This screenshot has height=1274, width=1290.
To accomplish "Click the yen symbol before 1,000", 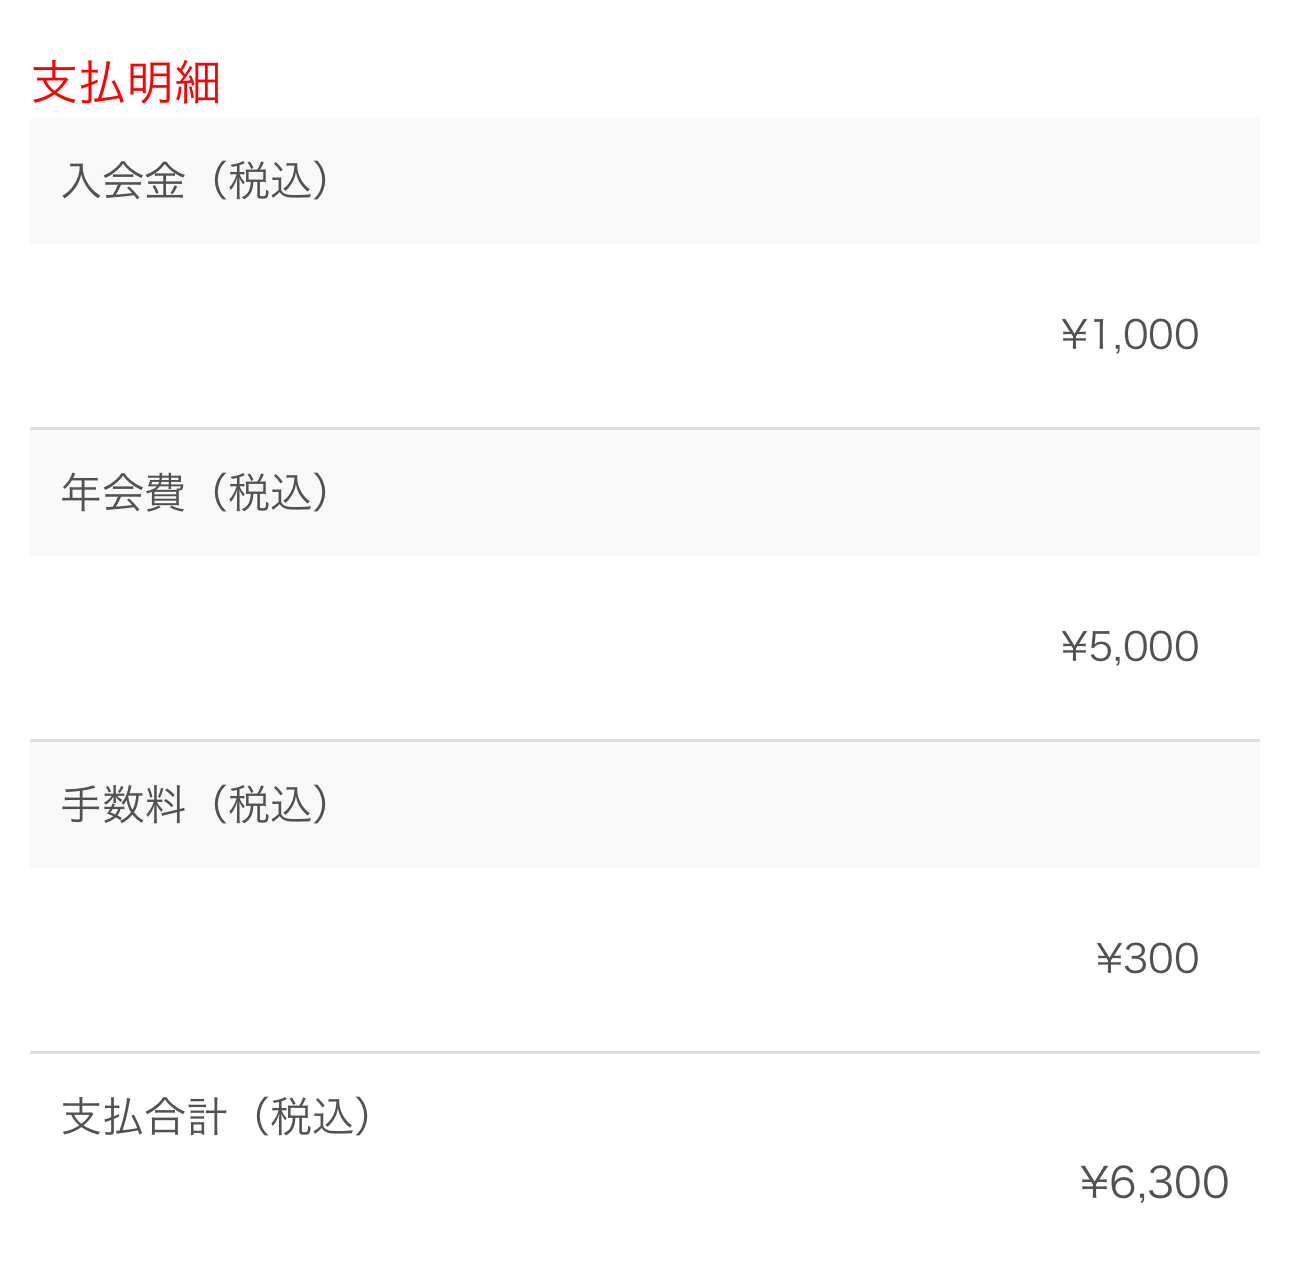I will (x=1074, y=335).
